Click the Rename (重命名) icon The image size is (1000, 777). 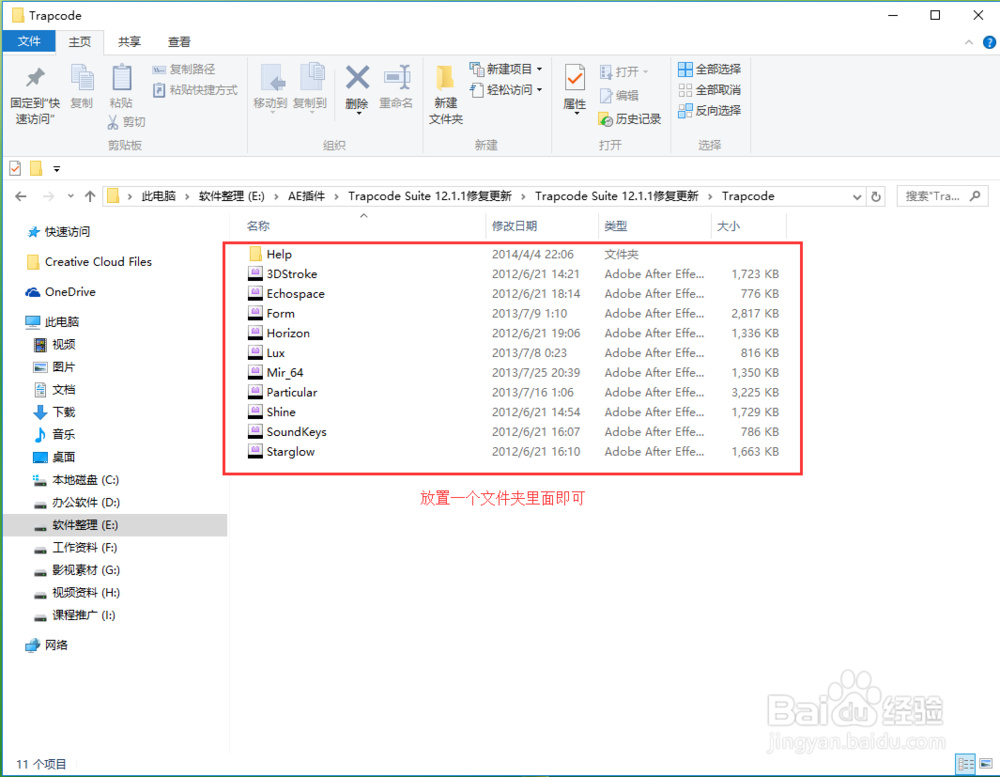(396, 78)
